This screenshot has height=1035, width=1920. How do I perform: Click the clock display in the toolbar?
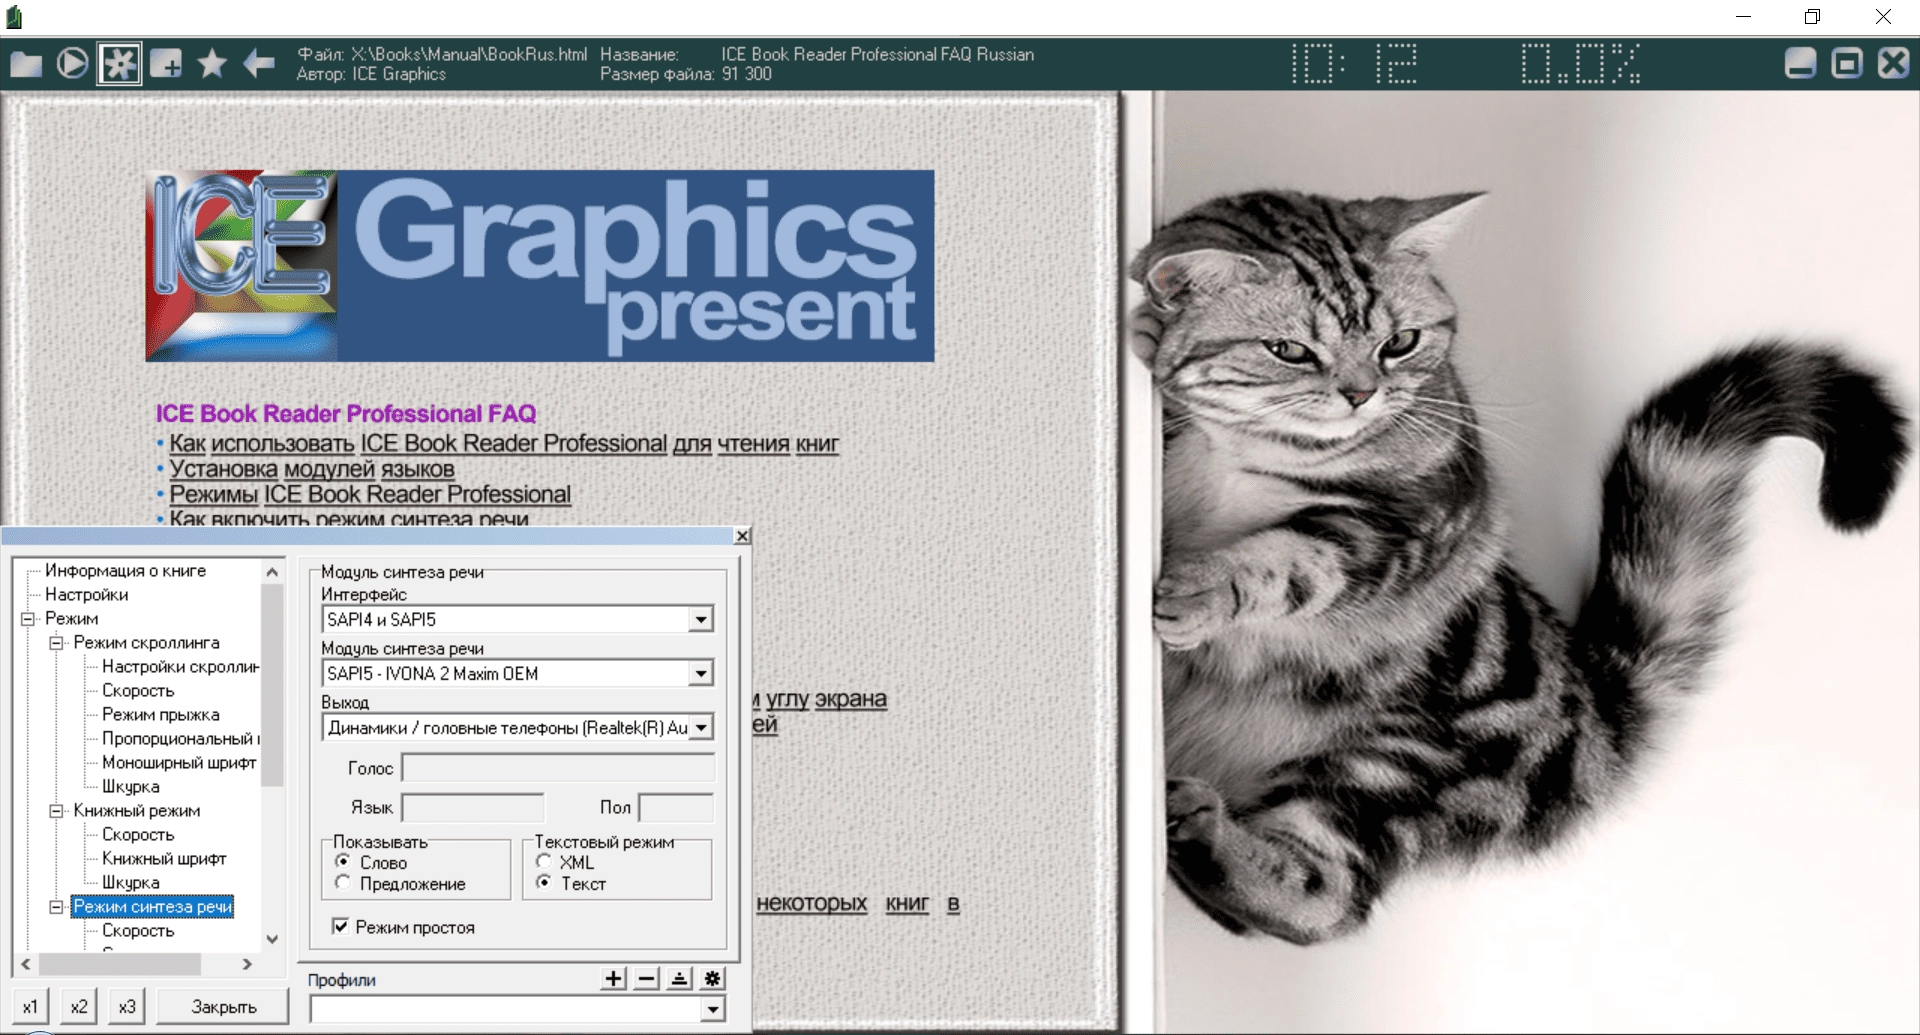[x=1355, y=63]
